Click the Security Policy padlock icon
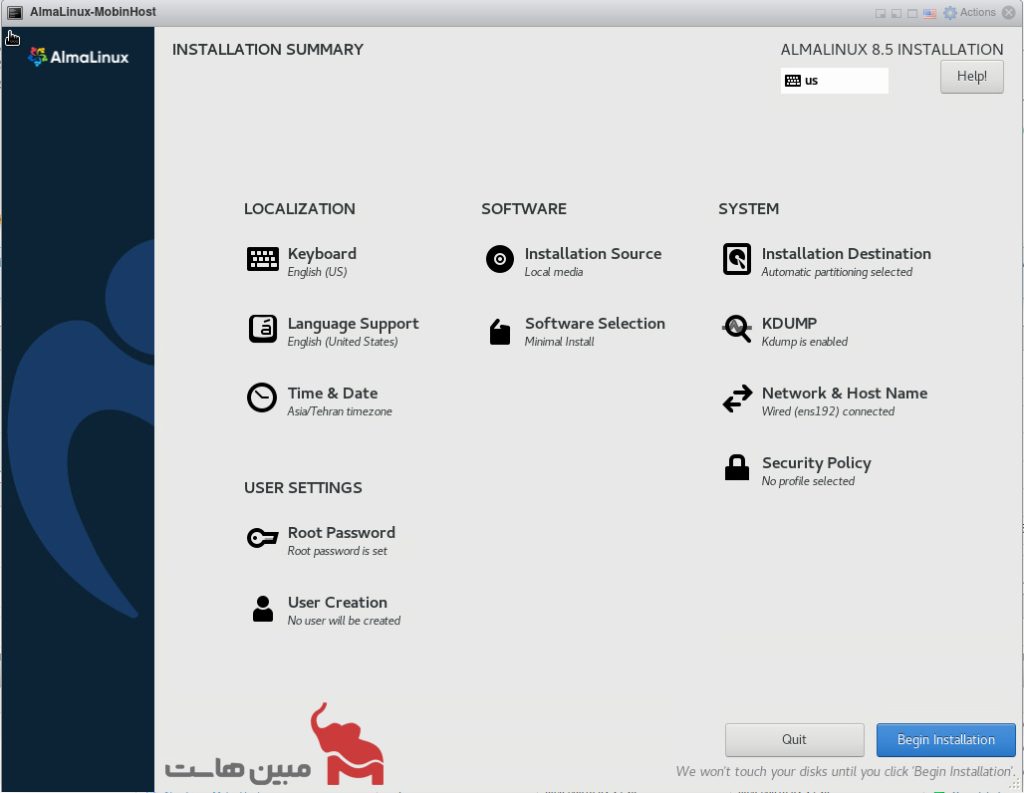 point(737,468)
